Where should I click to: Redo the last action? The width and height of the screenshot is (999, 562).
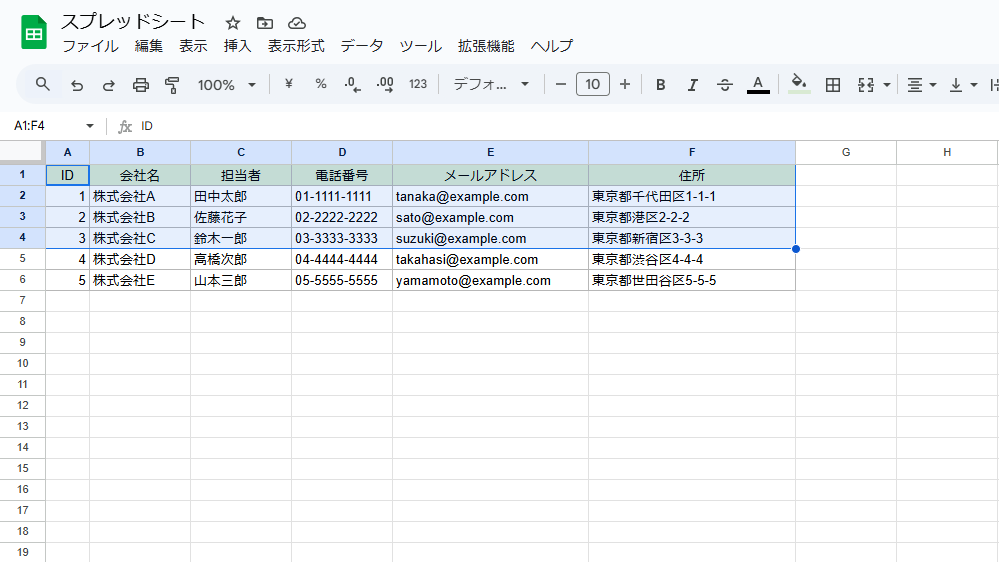(109, 85)
